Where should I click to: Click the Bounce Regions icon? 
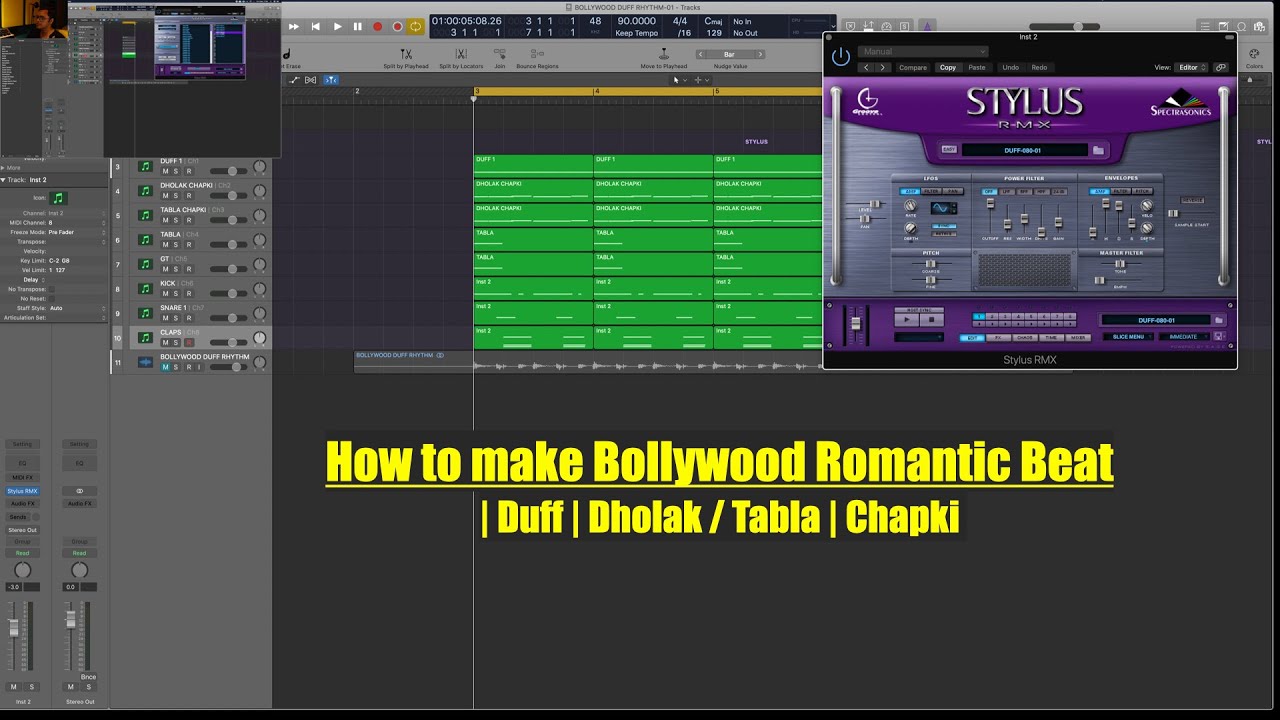(x=537, y=54)
